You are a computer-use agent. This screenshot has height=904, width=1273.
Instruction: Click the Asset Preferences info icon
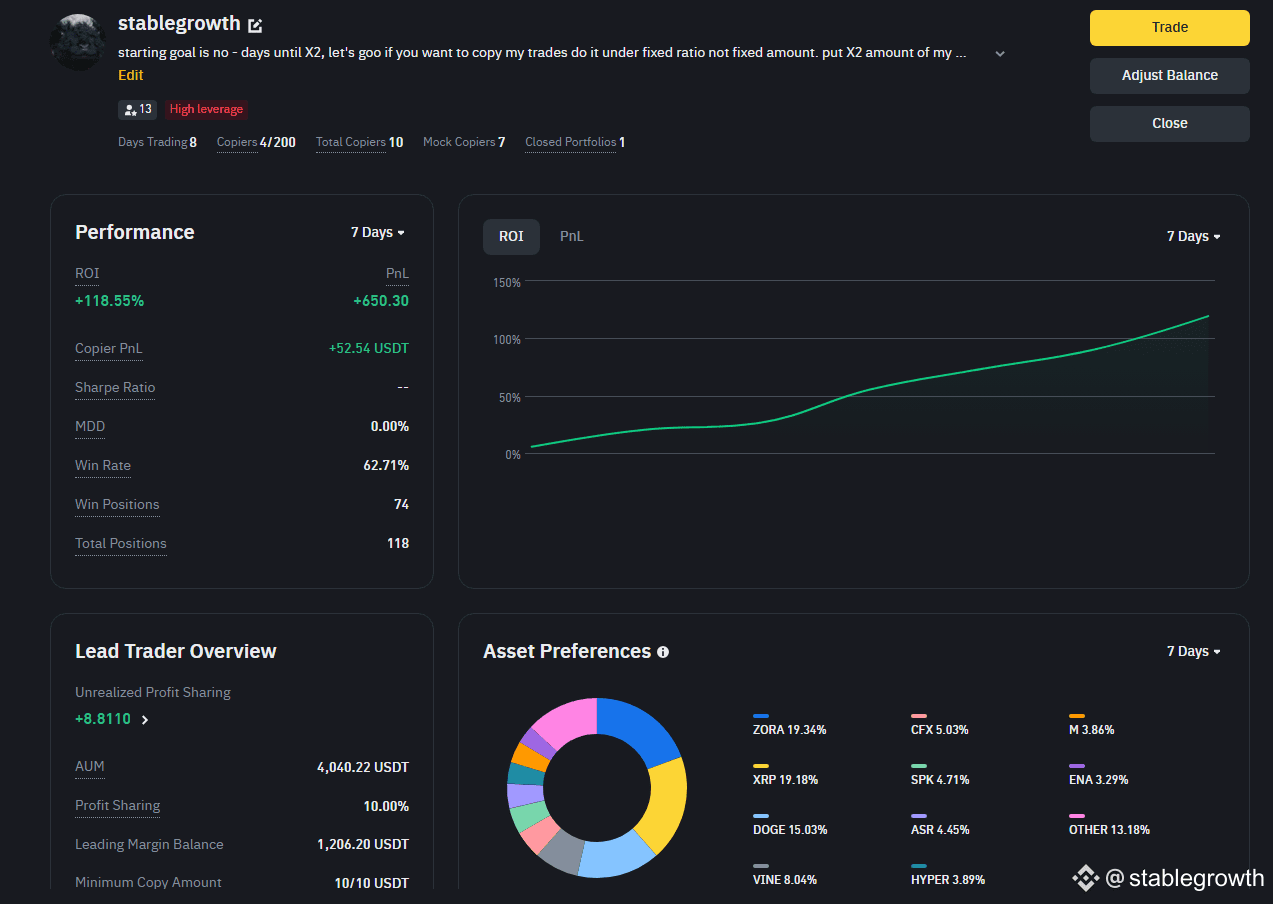click(x=663, y=652)
